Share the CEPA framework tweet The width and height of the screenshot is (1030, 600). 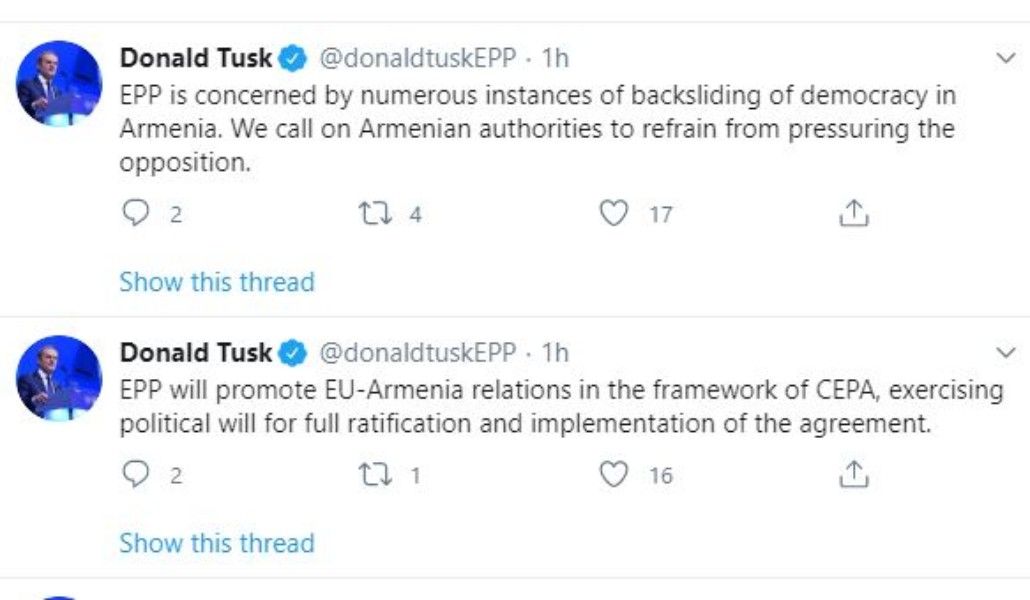tap(853, 475)
